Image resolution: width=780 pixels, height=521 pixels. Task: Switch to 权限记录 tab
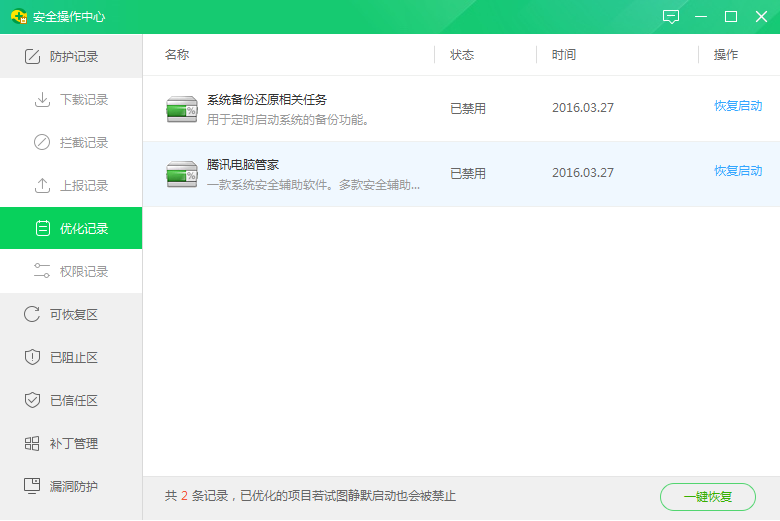pos(71,271)
